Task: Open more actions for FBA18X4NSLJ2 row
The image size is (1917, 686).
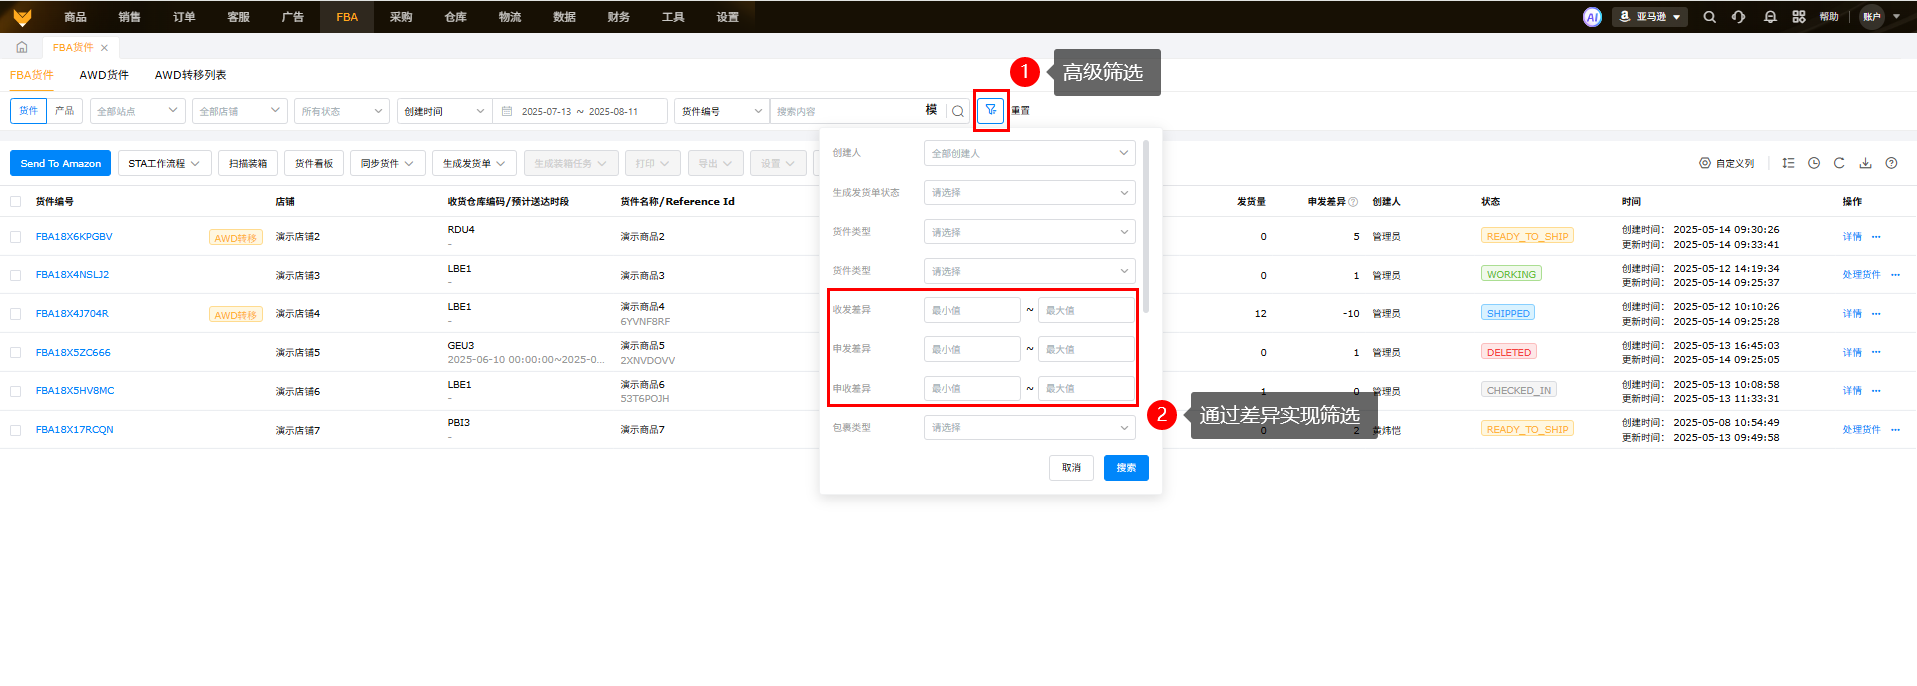Action: (1895, 275)
